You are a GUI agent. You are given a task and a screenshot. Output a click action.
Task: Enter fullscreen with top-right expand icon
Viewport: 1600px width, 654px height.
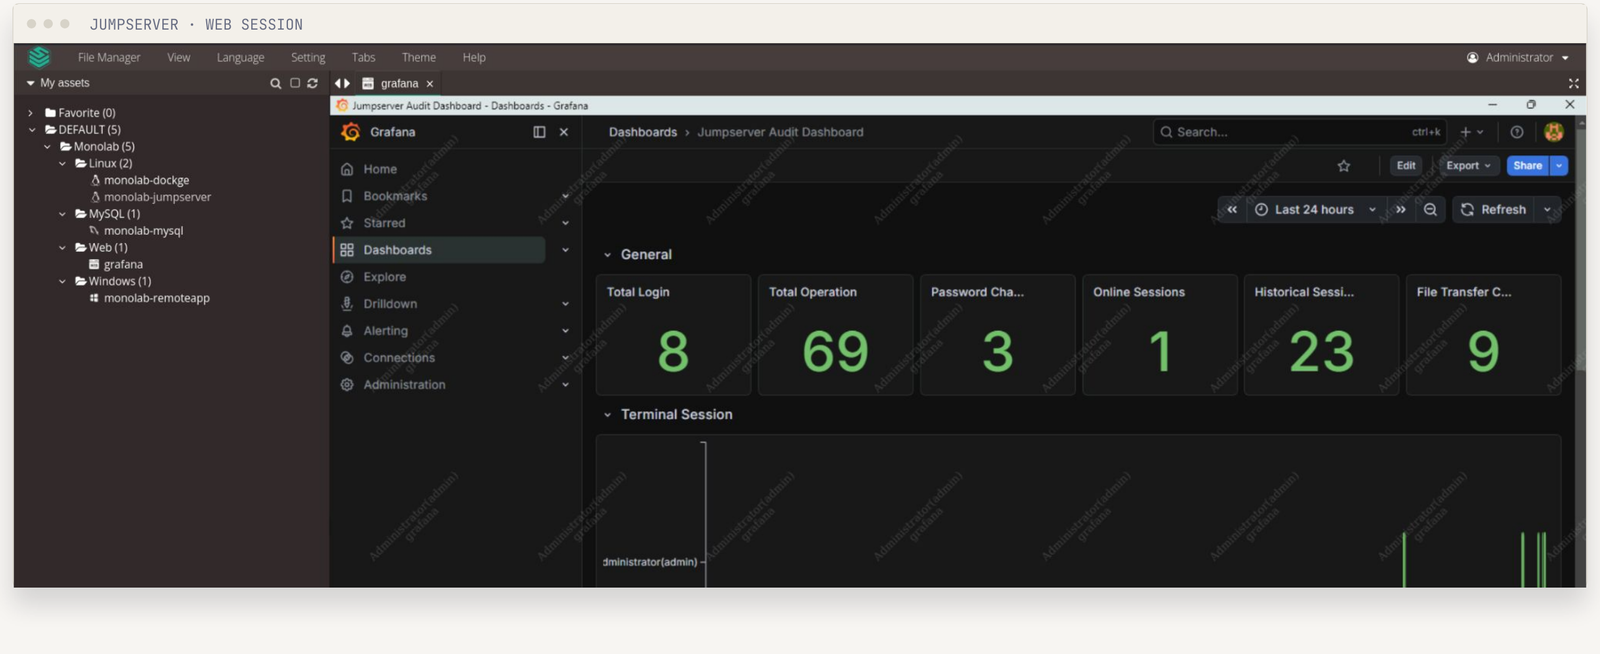coord(1573,84)
